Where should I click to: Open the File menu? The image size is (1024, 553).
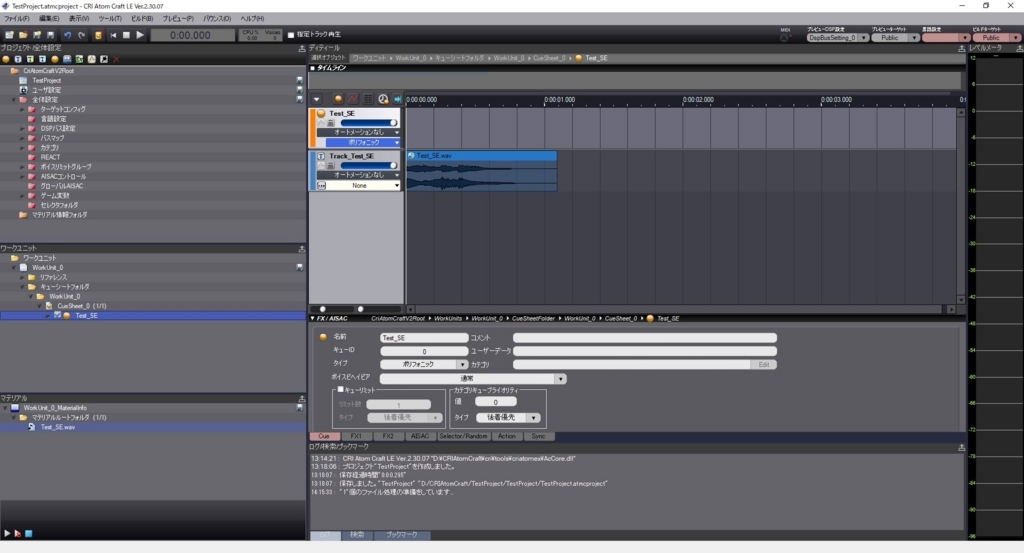coord(16,19)
